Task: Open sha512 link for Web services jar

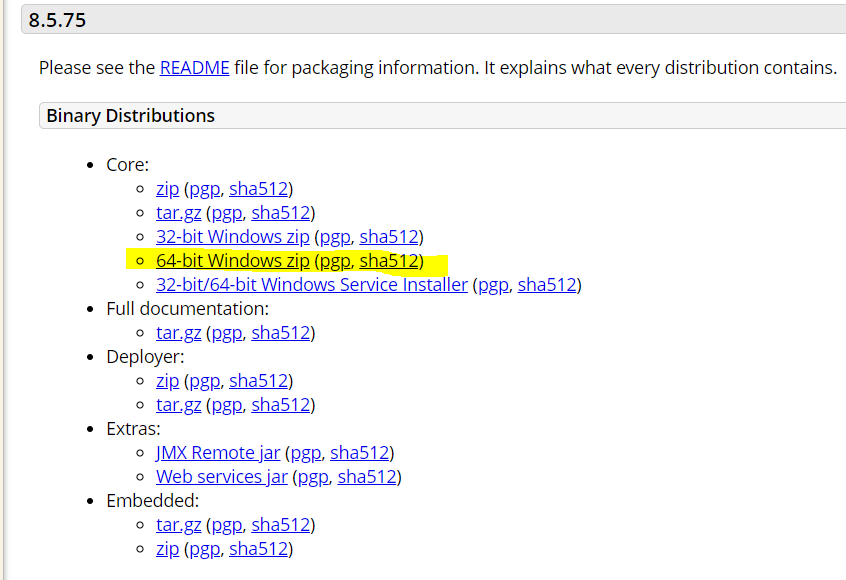Action: tap(367, 477)
